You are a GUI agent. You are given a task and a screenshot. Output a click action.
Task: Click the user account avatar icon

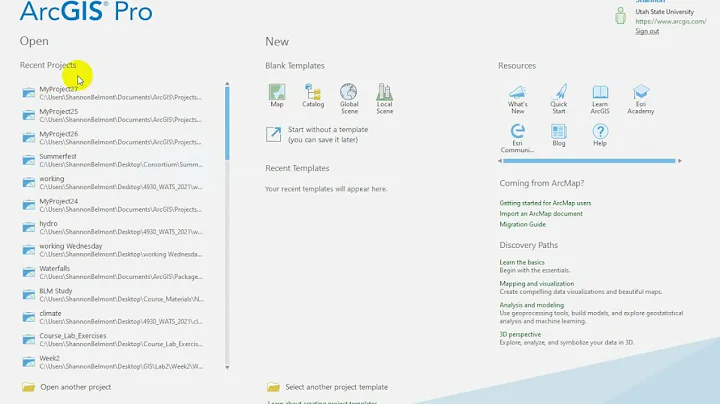620,16
